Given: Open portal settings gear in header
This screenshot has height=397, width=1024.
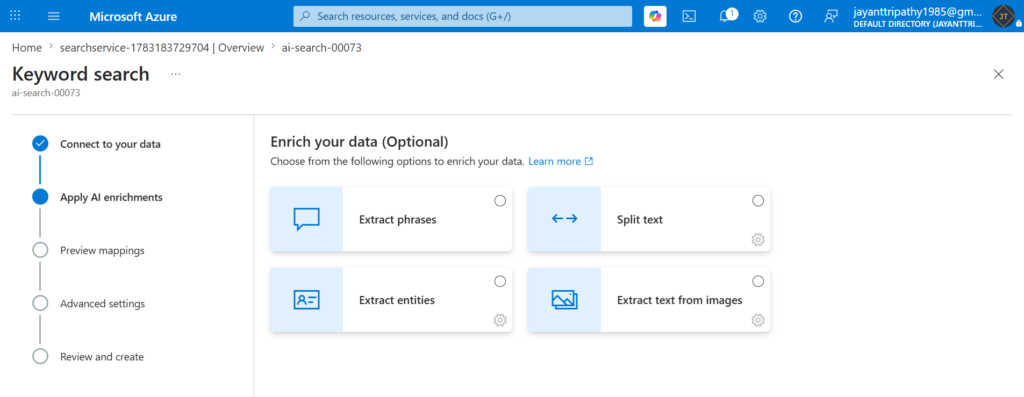Looking at the screenshot, I should point(760,16).
